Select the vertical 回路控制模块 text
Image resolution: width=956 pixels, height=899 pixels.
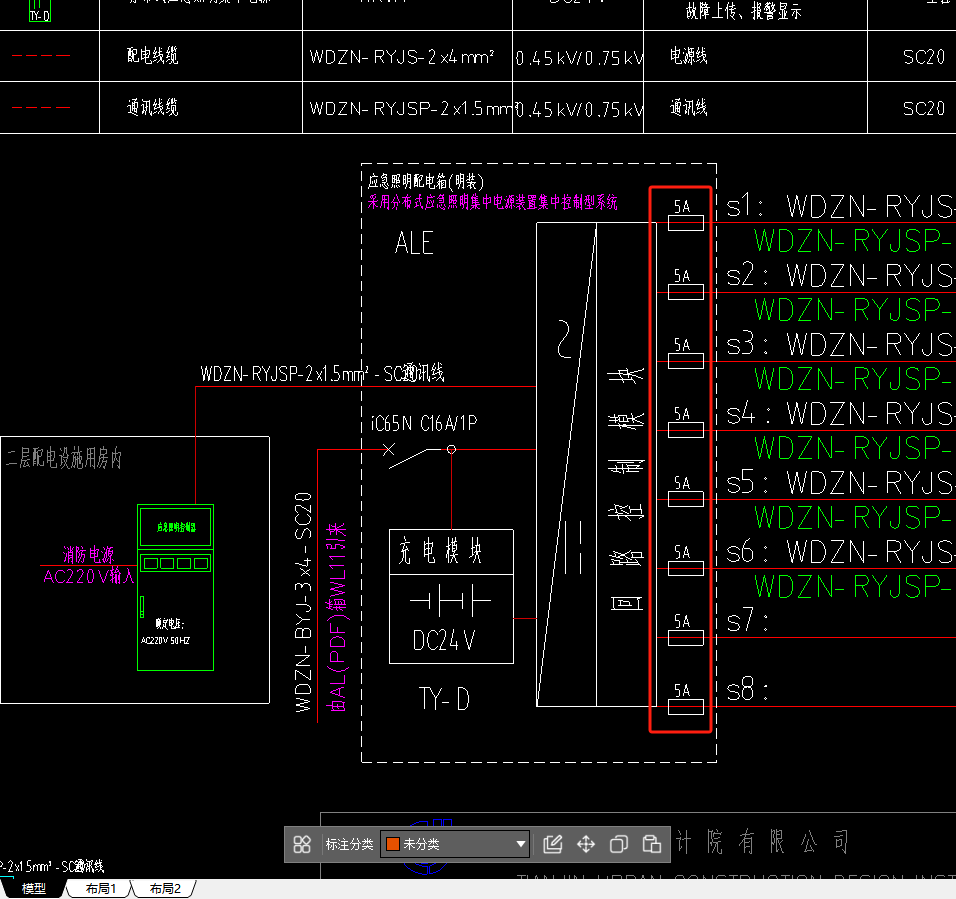tap(626, 489)
